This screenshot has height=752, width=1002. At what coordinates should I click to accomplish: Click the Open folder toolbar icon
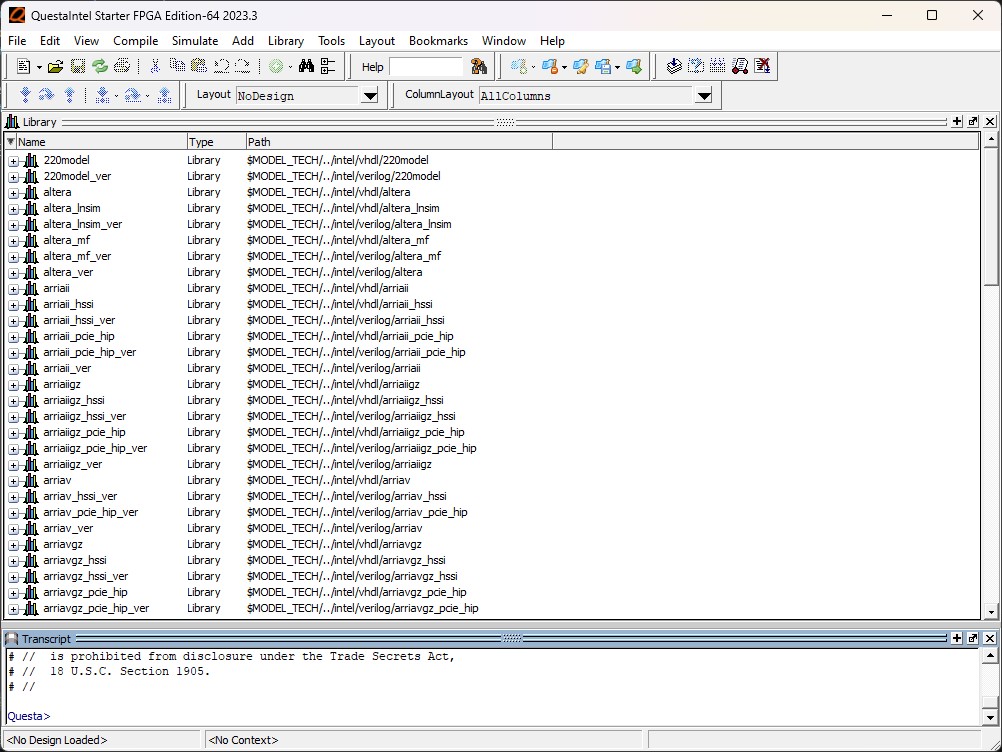click(56, 66)
